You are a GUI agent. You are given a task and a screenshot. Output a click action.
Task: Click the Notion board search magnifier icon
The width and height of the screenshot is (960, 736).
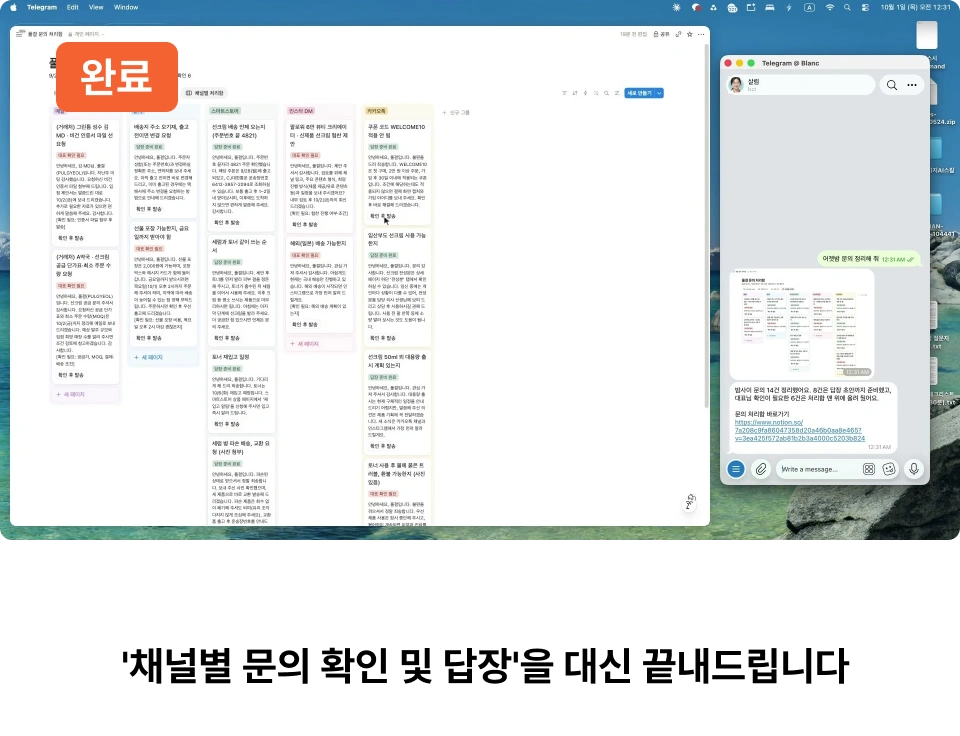point(606,93)
